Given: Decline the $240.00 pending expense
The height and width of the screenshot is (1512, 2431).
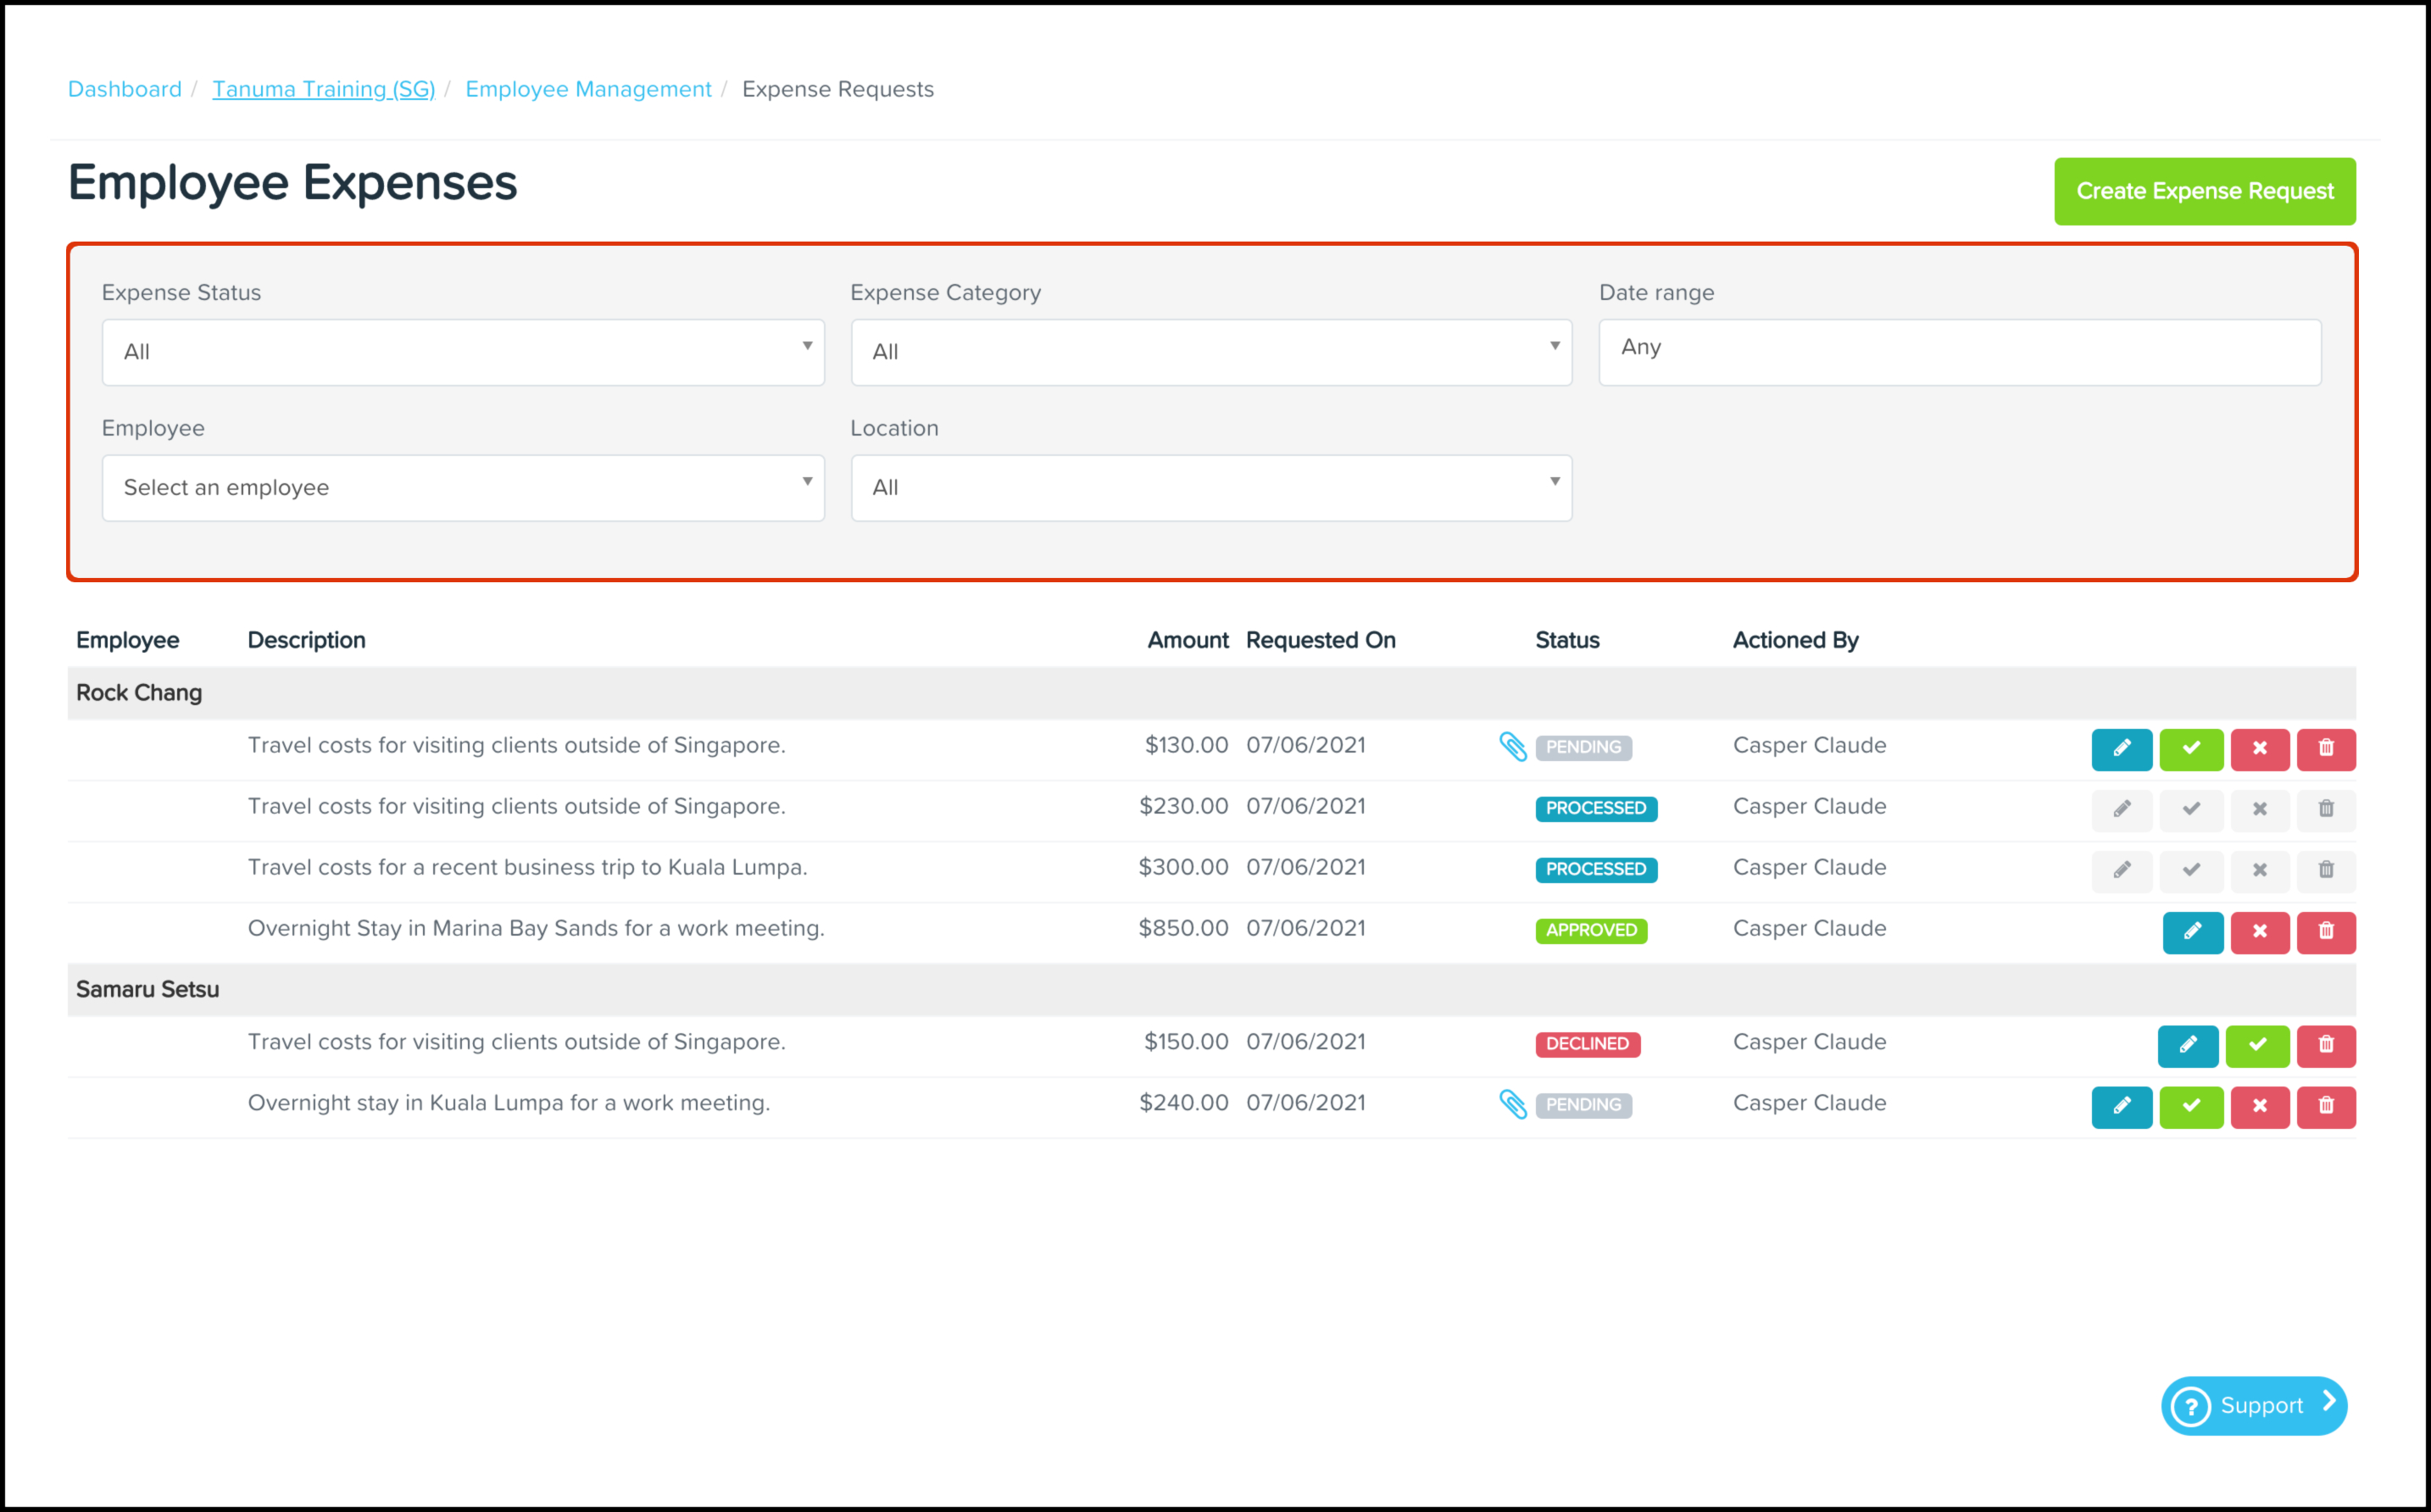Looking at the screenshot, I should [x=2259, y=1106].
